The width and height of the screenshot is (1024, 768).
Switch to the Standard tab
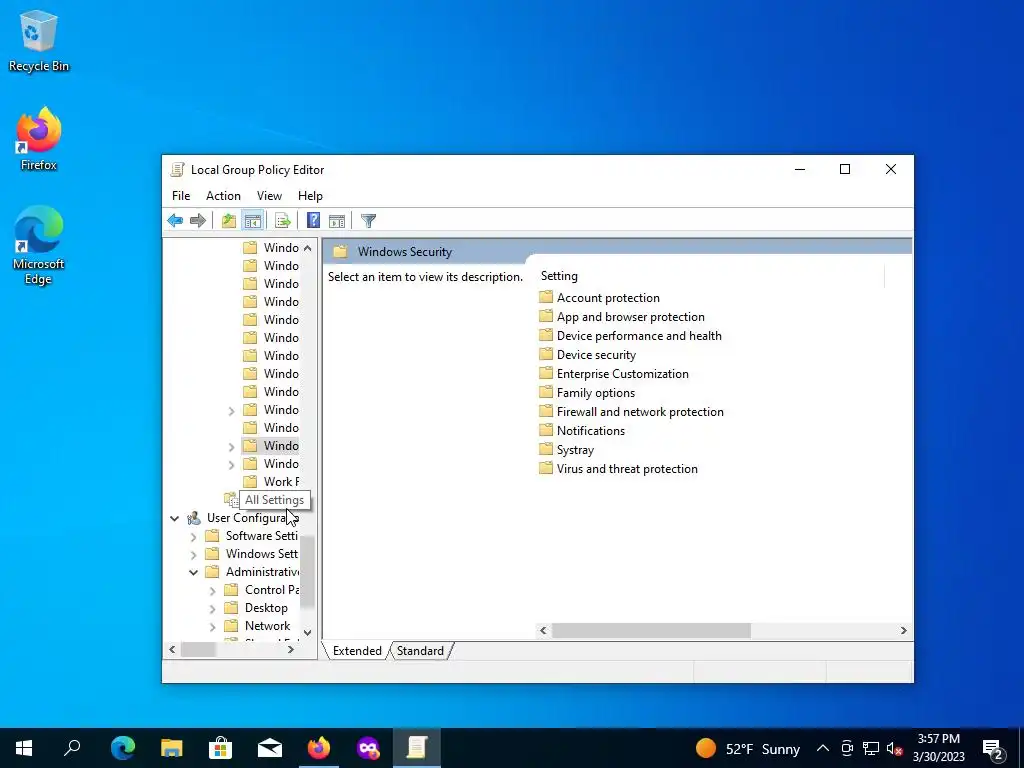pos(420,651)
